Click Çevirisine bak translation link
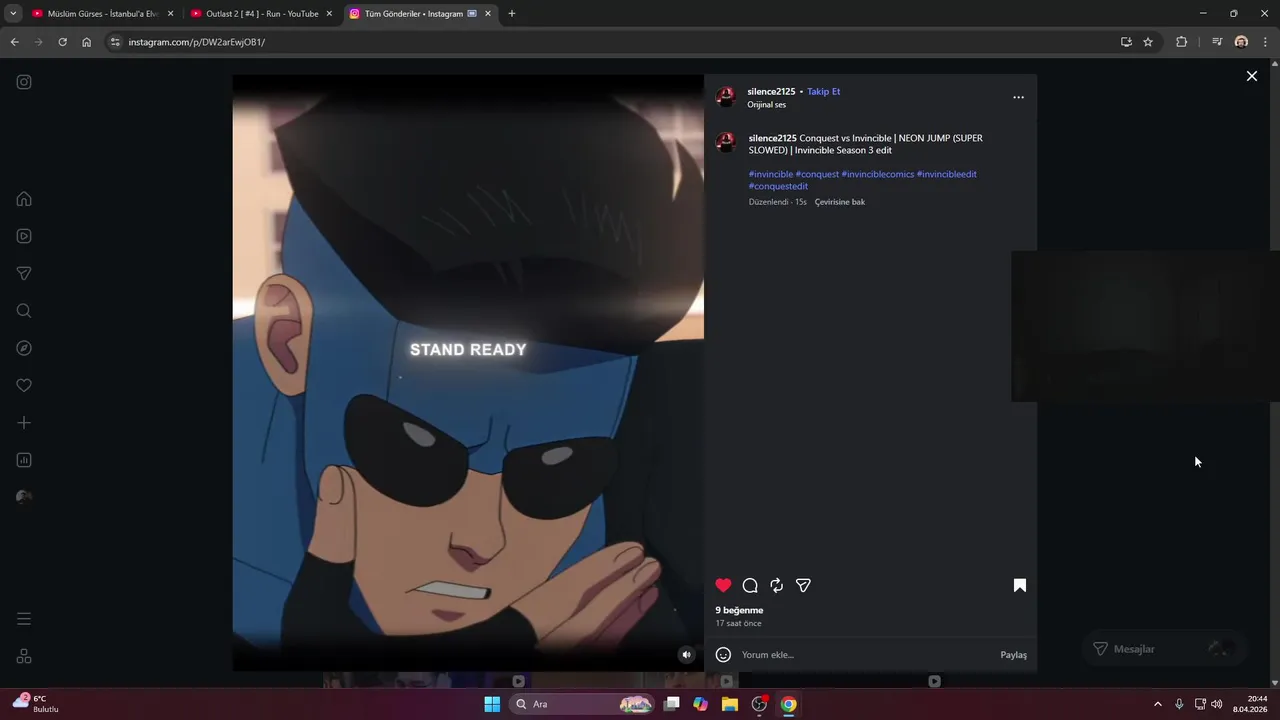The width and height of the screenshot is (1280, 720). point(840,202)
